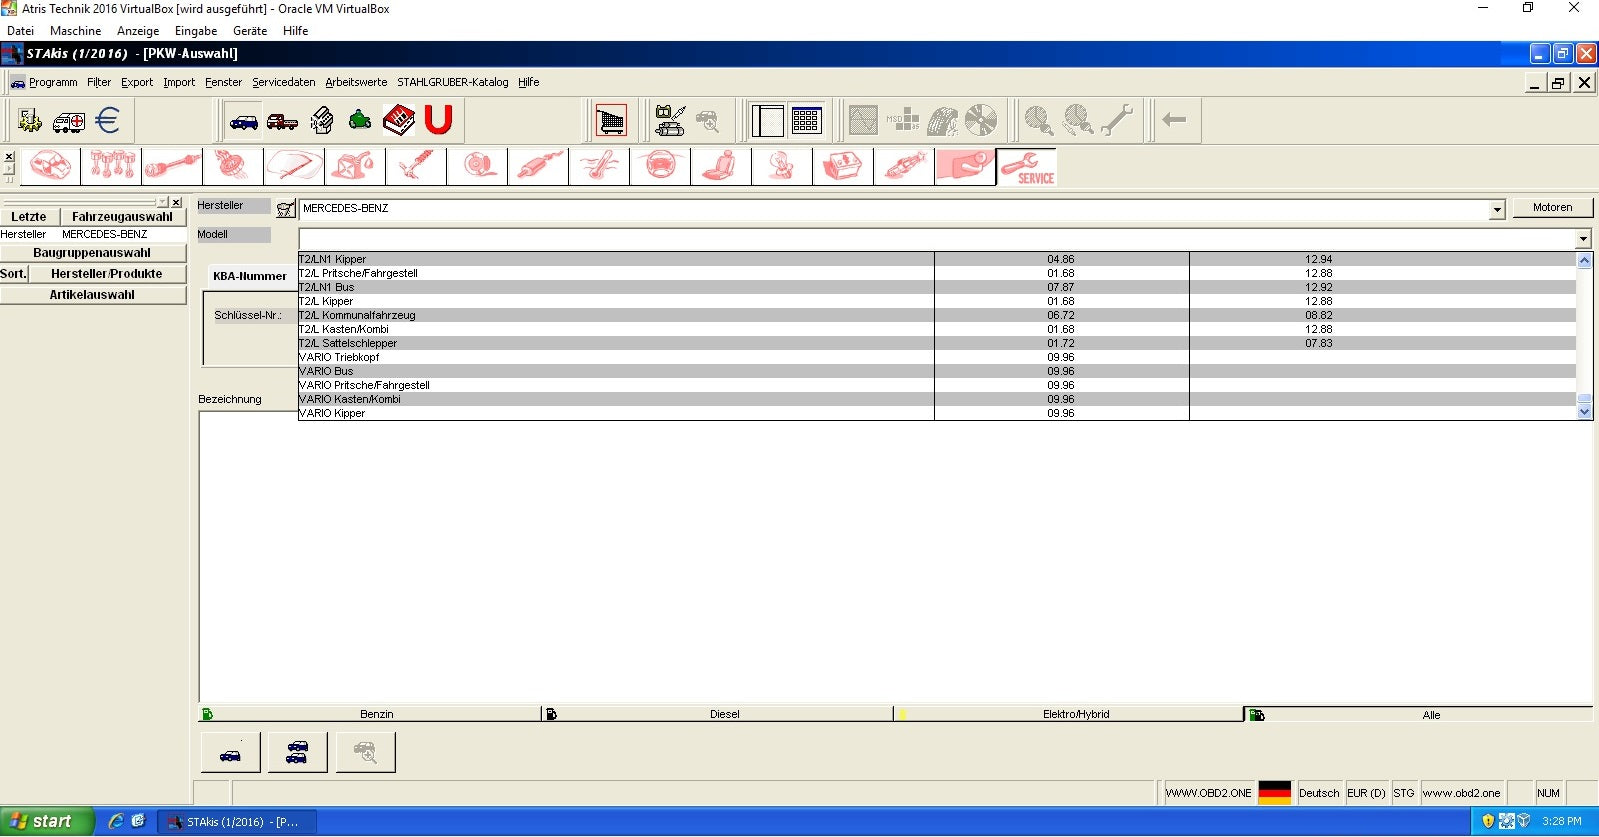Choose VARIO Kasten/Kombi from model list

pyautogui.click(x=350, y=399)
